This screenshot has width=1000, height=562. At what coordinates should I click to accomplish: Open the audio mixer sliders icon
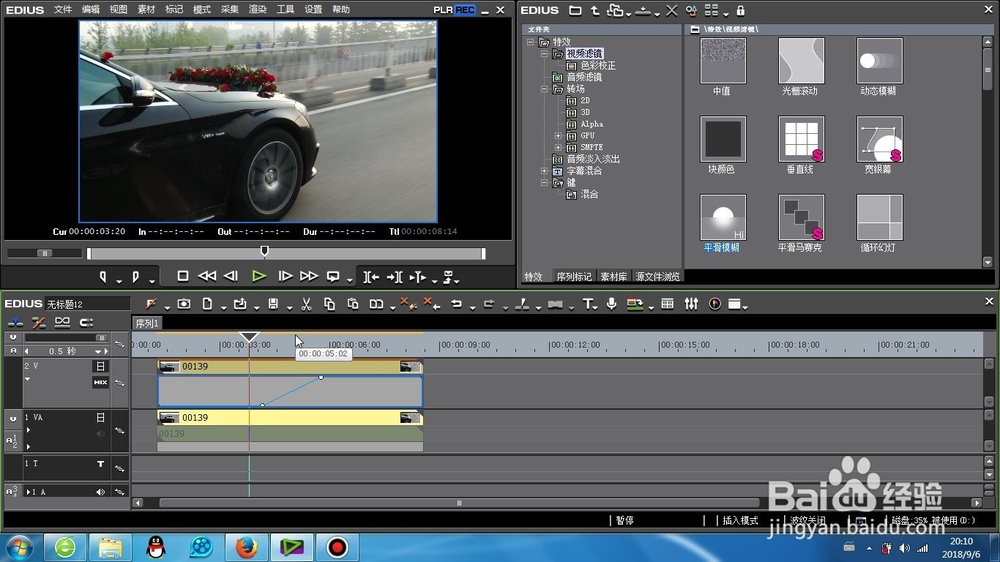(691, 304)
